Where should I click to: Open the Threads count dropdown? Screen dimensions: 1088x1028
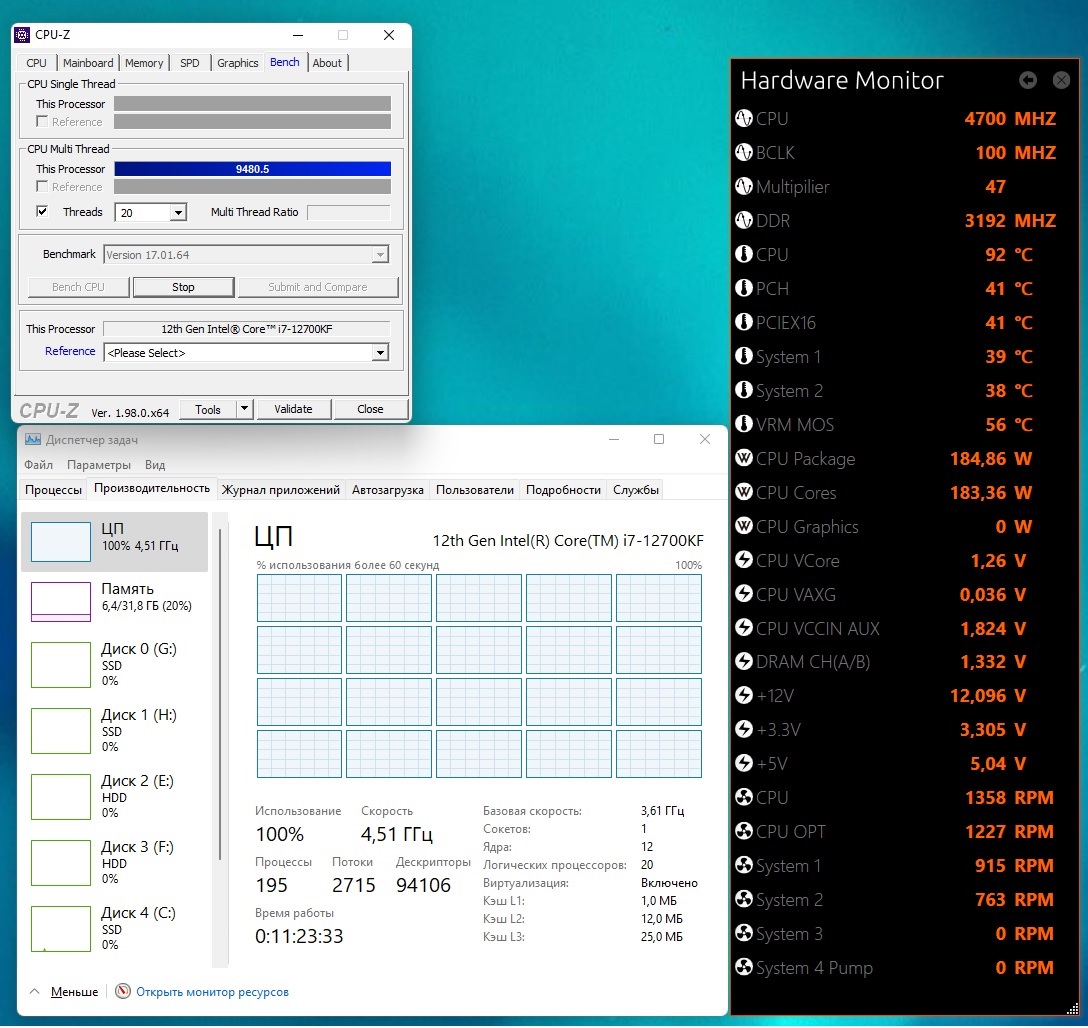pos(178,212)
